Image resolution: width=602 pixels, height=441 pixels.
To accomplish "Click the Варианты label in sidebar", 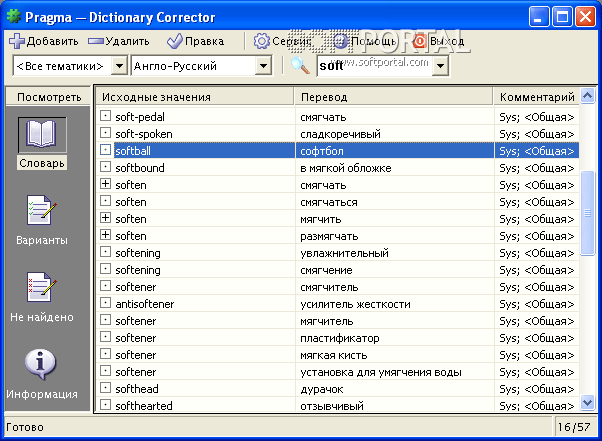I will (42, 240).
